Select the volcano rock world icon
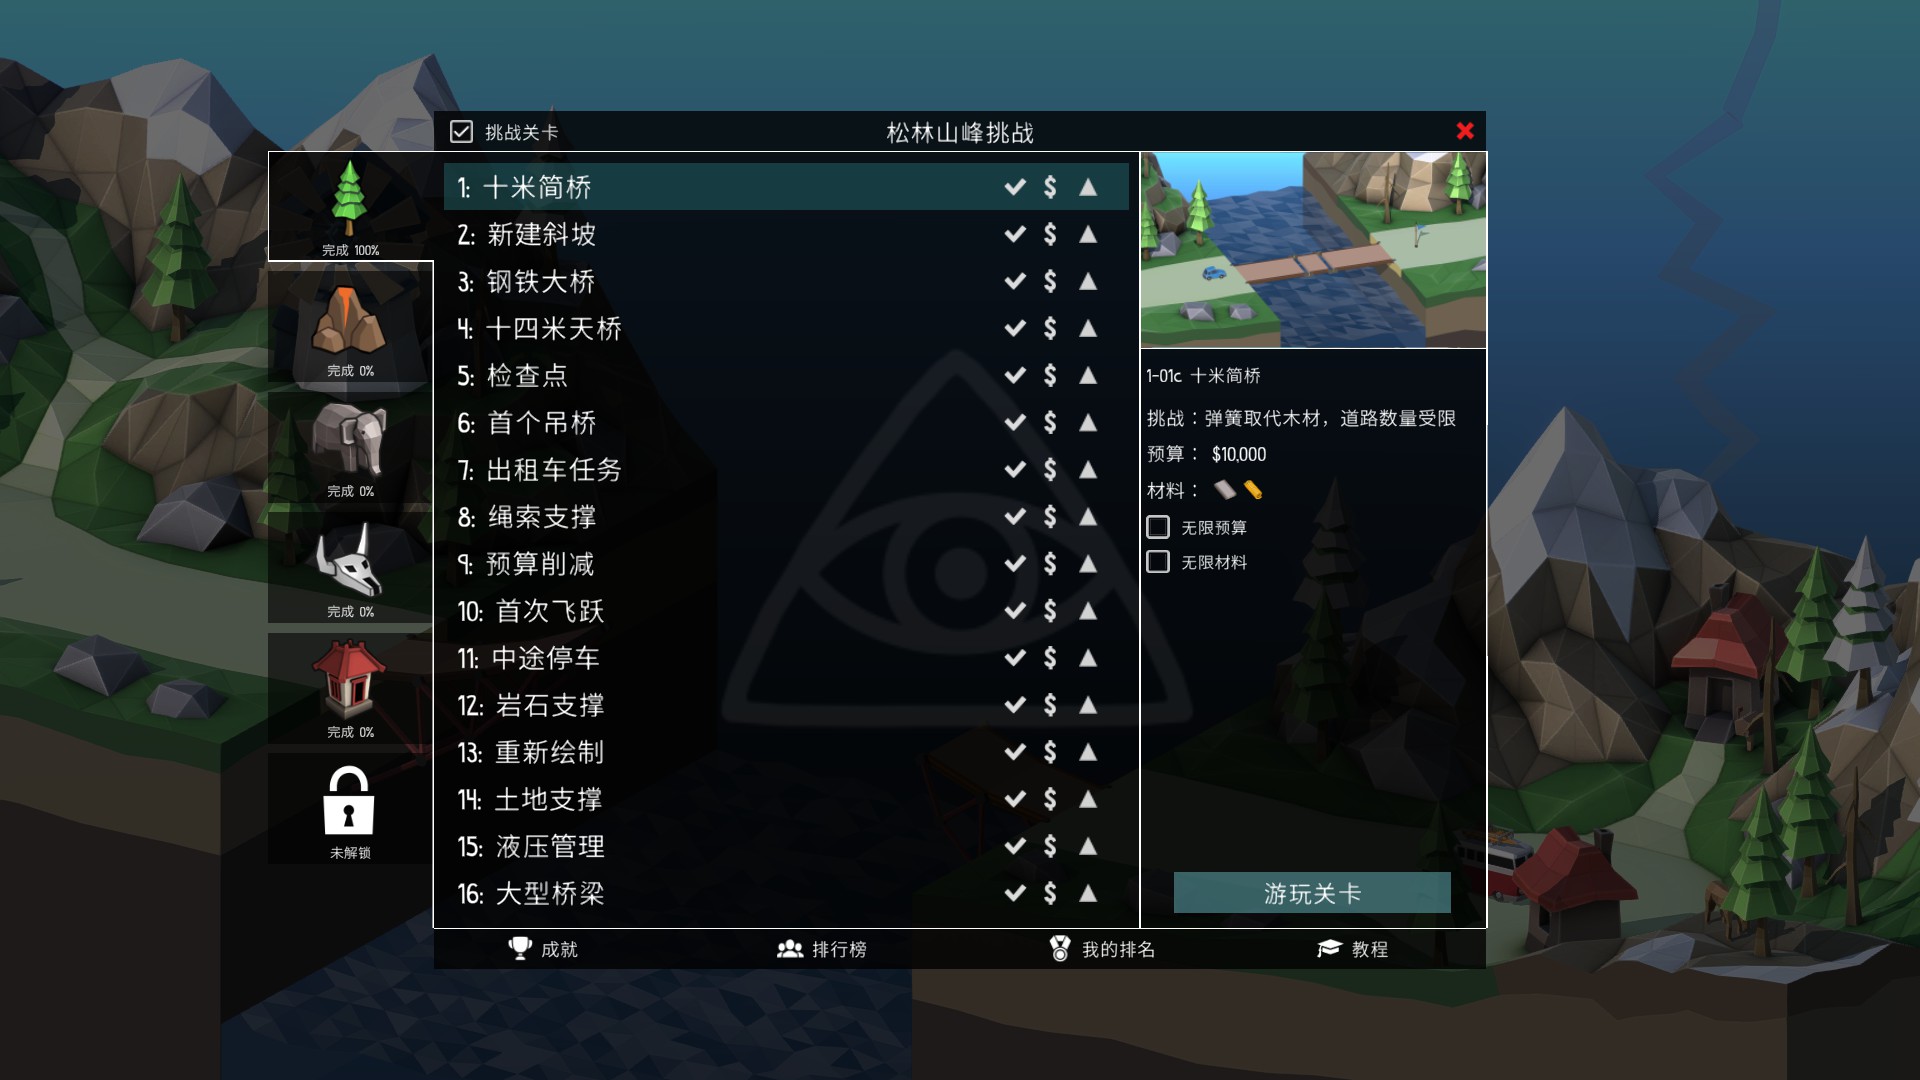 [x=350, y=327]
